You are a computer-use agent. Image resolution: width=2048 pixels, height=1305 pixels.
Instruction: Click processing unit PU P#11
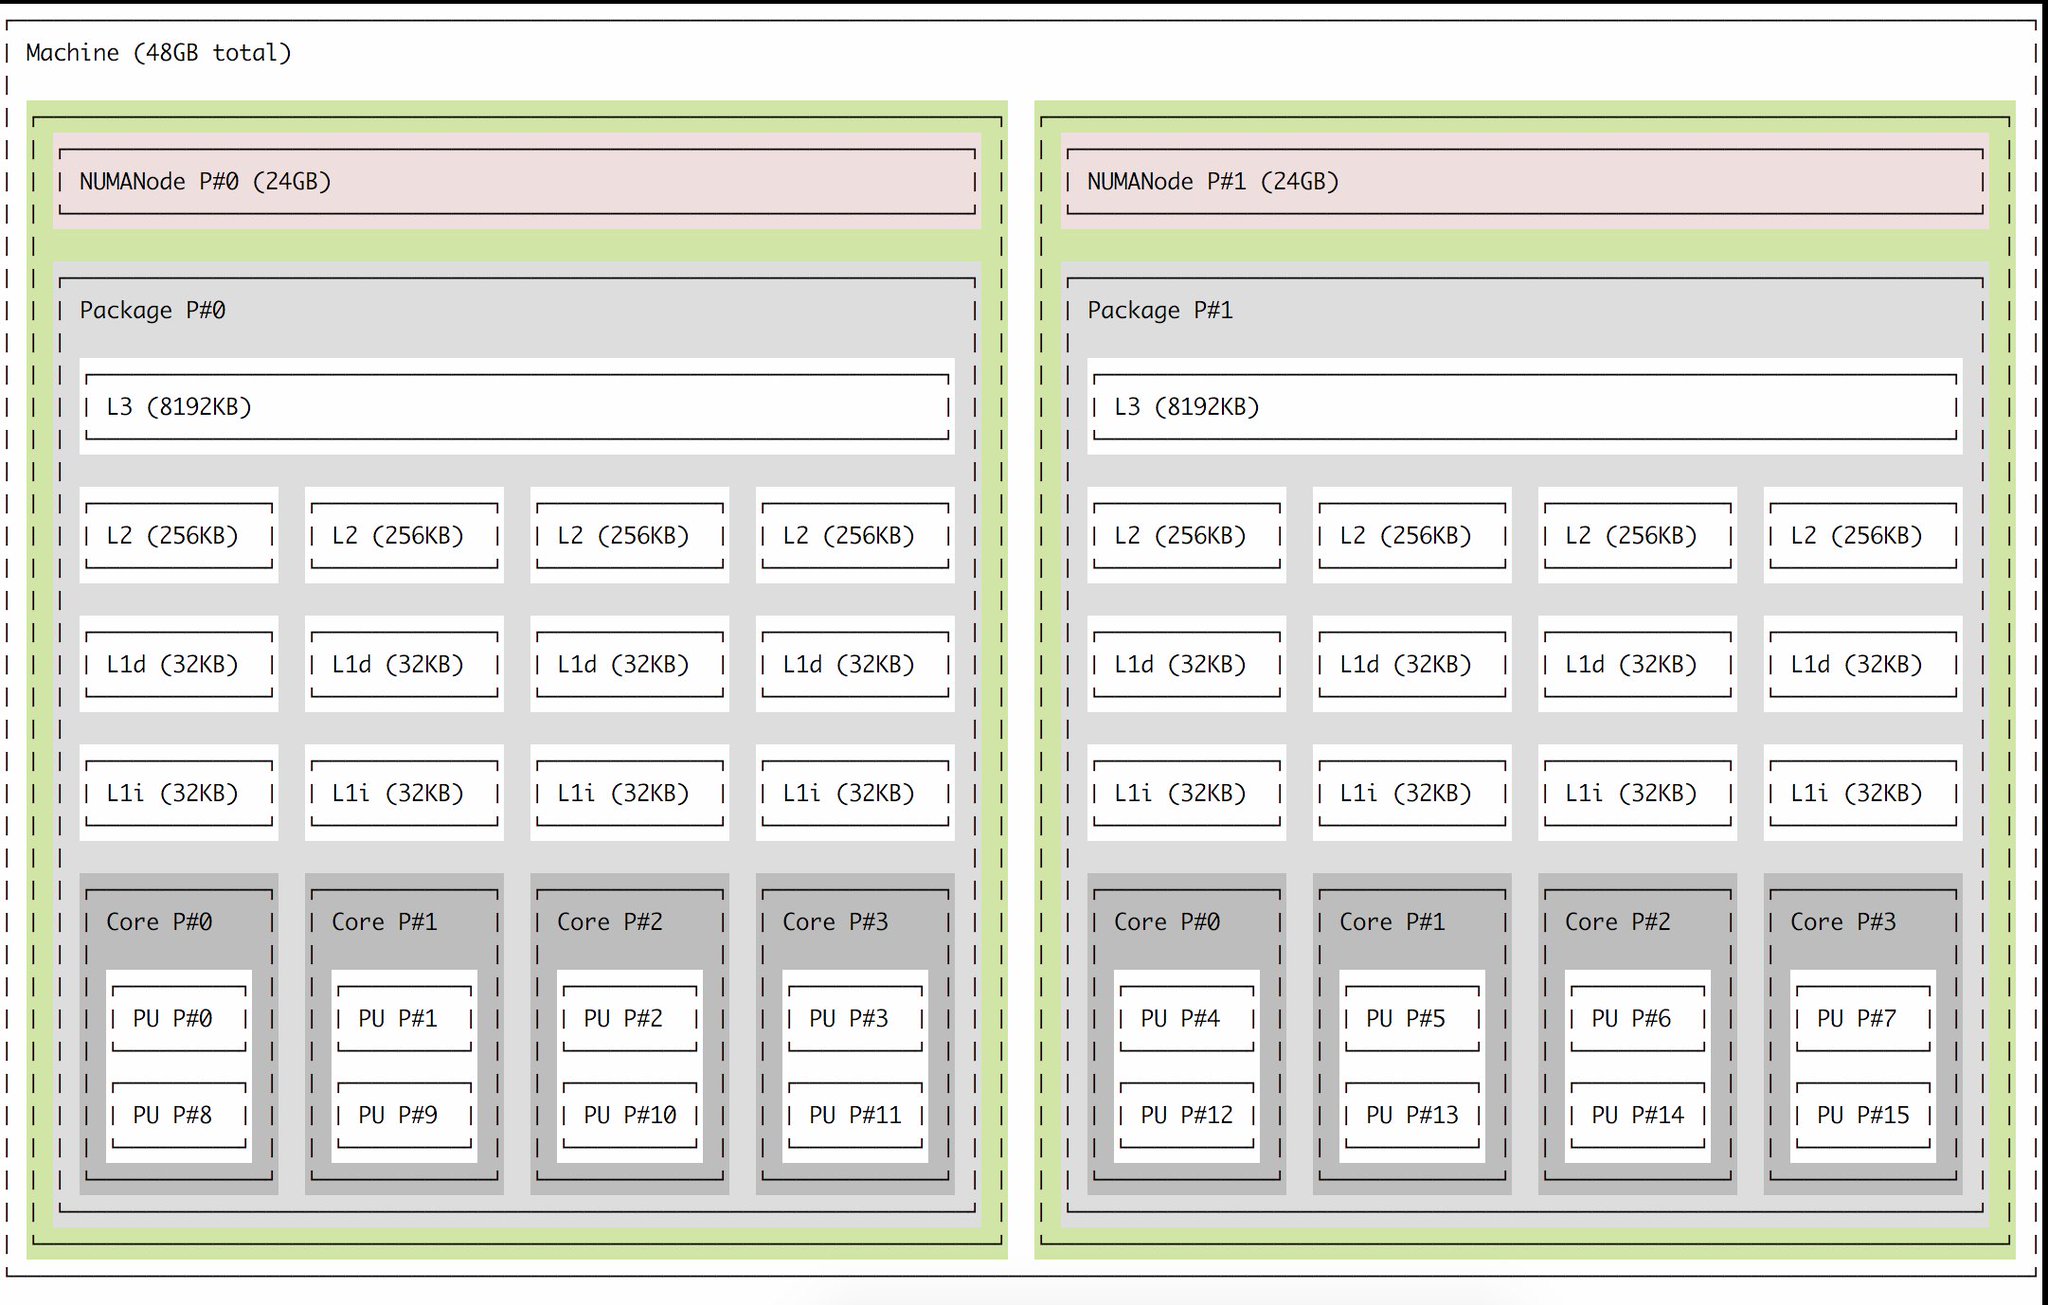[x=855, y=1114]
